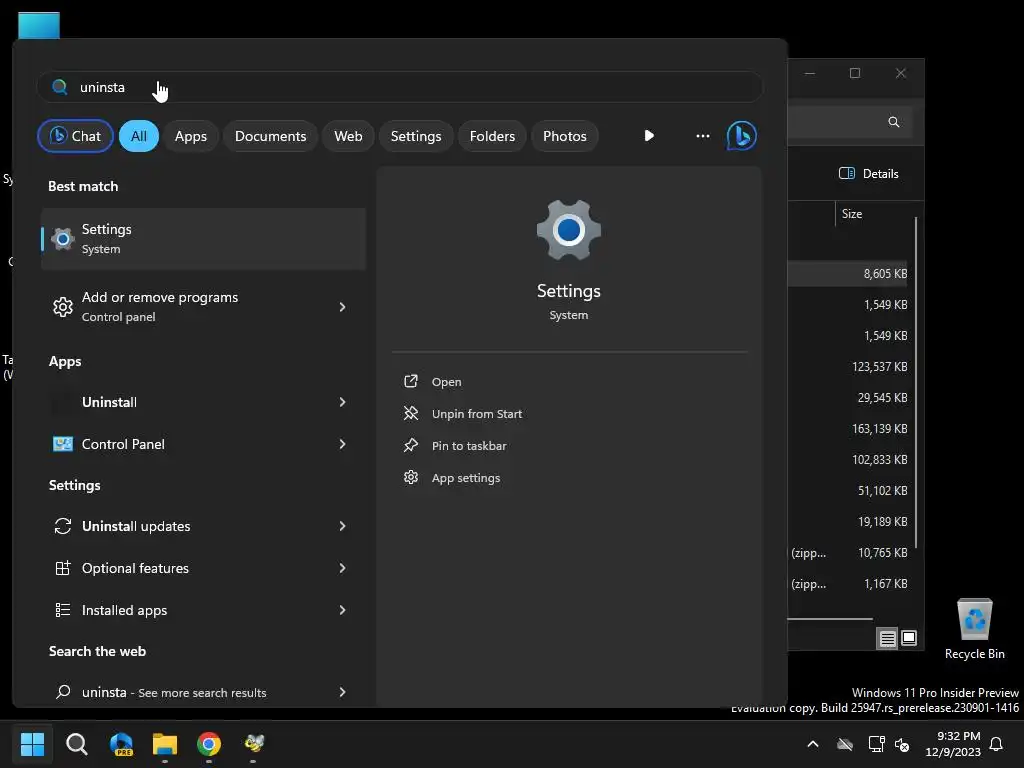
Task: Open the three-dot more options menu
Action: [703, 136]
